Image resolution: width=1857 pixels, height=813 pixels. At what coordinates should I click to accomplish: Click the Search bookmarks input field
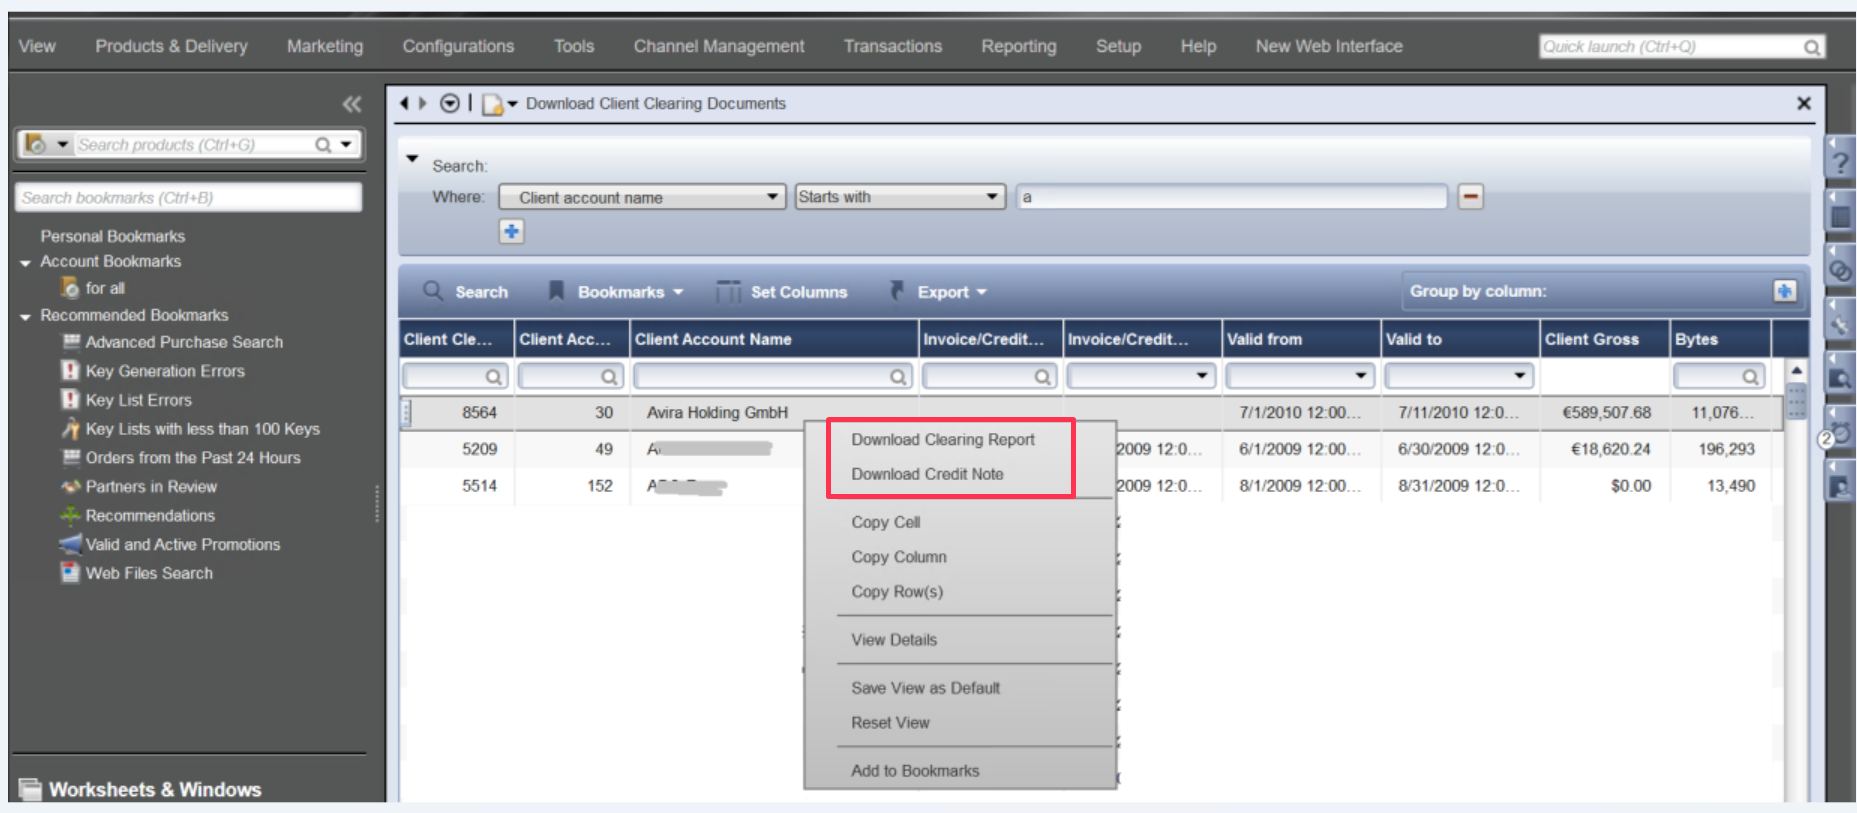tap(188, 198)
